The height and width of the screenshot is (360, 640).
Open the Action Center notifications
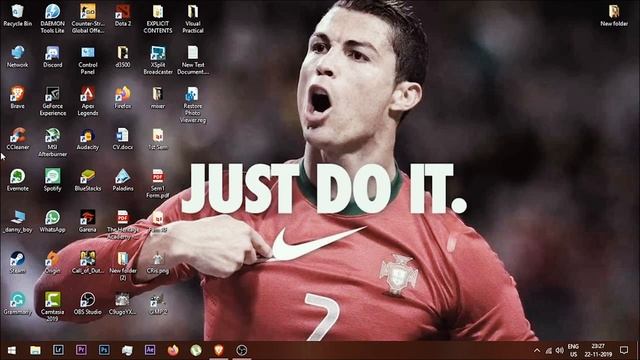coord(624,351)
